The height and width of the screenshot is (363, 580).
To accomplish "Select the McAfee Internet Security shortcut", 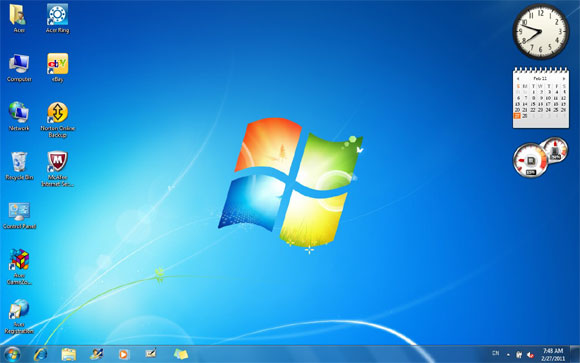I will [x=57, y=169].
